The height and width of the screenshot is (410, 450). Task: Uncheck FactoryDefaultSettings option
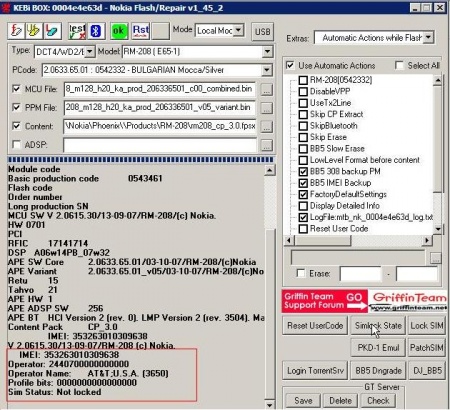pyautogui.click(x=303, y=194)
